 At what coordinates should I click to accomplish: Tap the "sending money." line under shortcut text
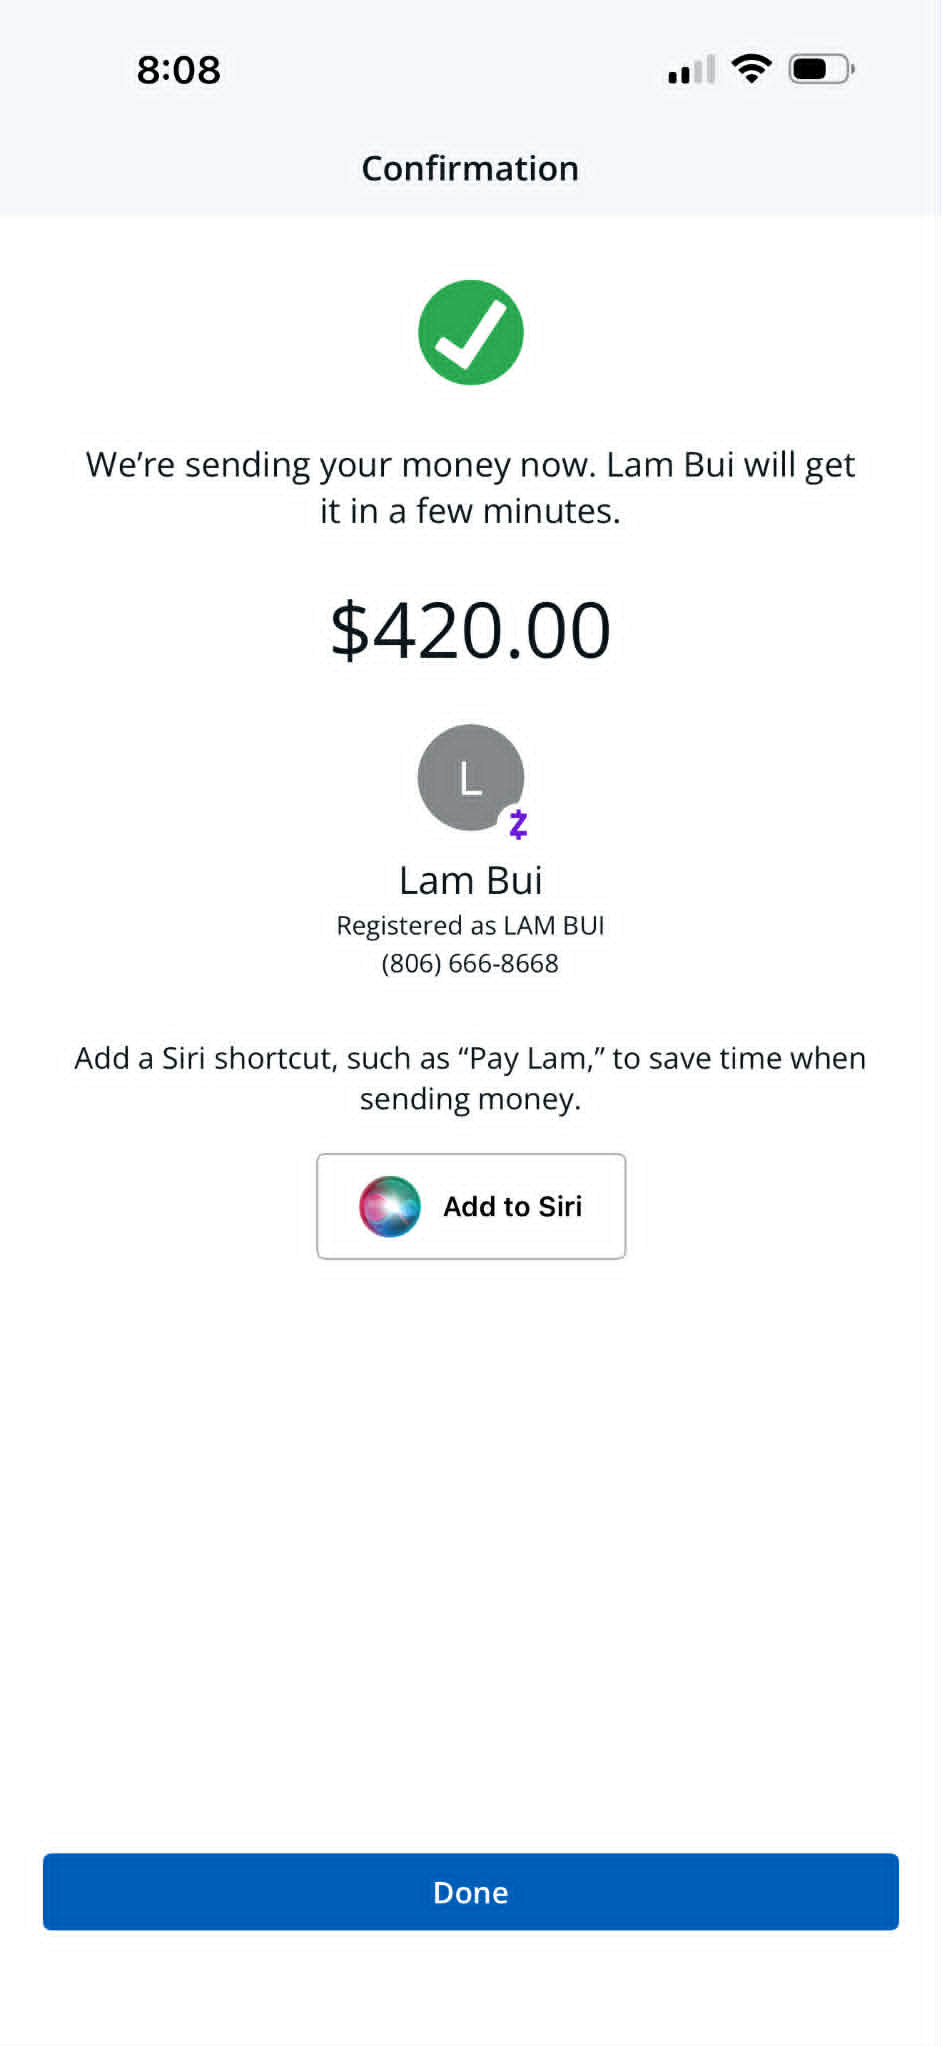click(470, 1099)
